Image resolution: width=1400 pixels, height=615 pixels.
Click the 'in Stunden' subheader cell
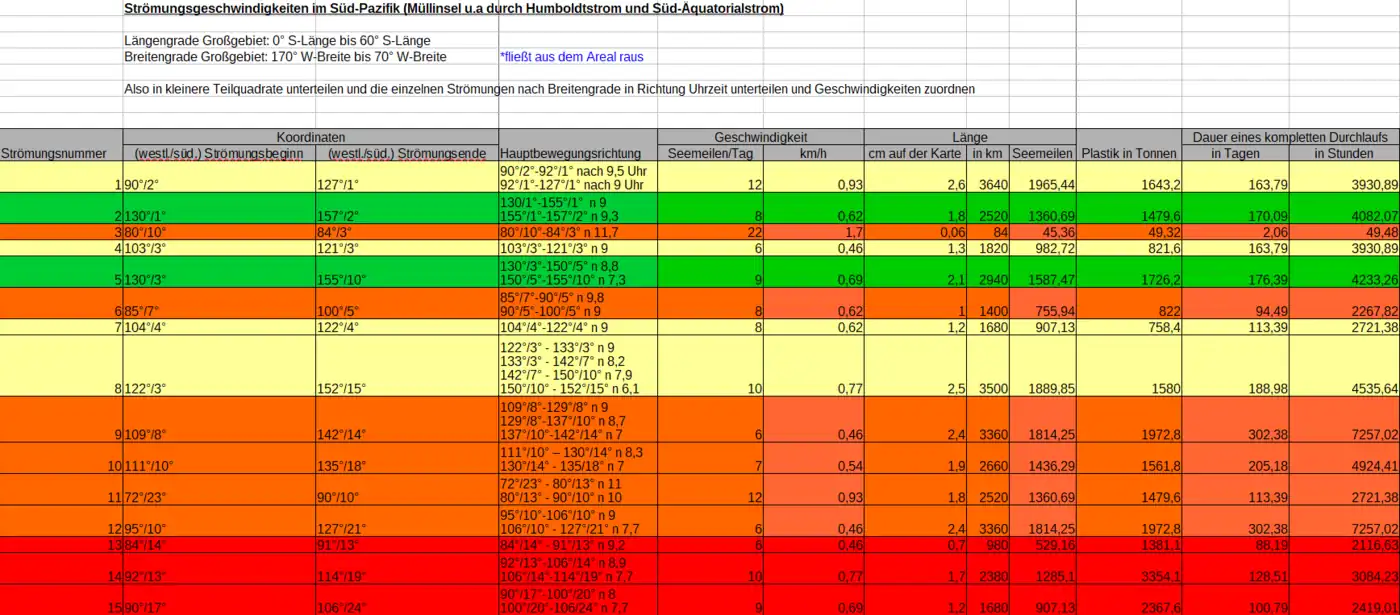1343,153
